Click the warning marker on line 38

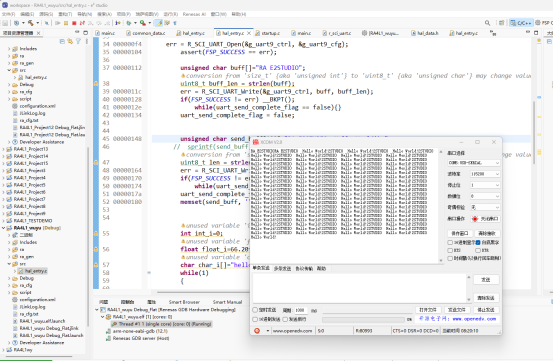pyautogui.click(x=96, y=84)
